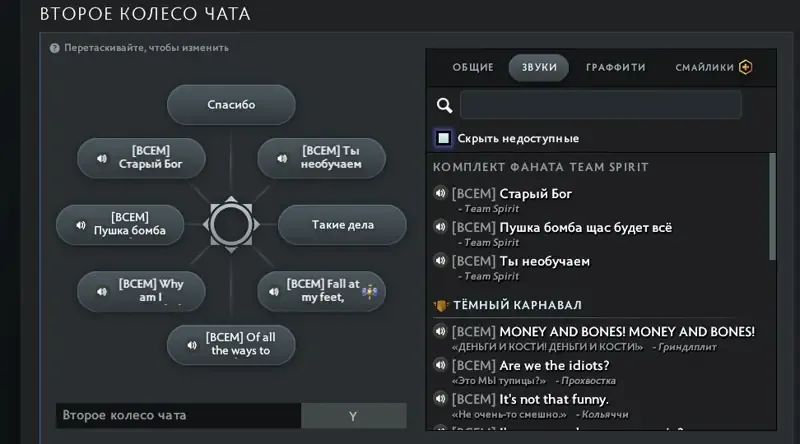The height and width of the screenshot is (444, 800).
Task: Select the [ВСЕМ] Старый Бог wheel slot
Action: 141,158
